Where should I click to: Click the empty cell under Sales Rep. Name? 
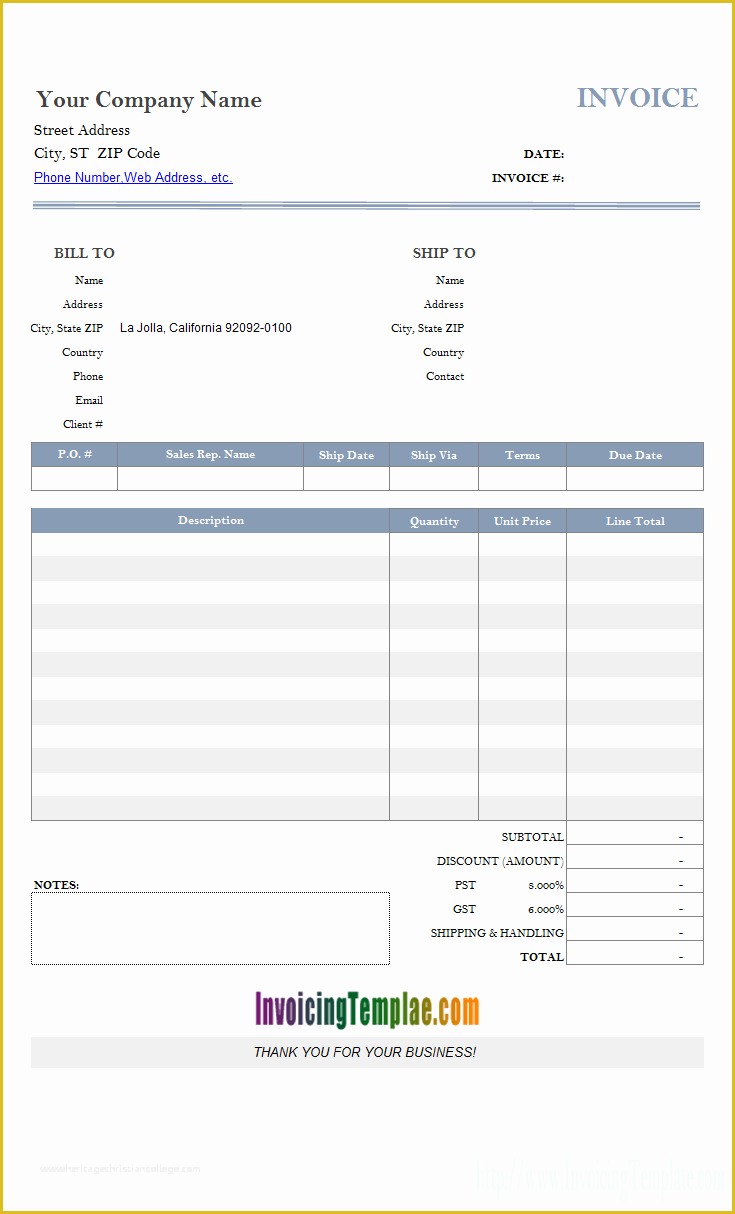211,479
